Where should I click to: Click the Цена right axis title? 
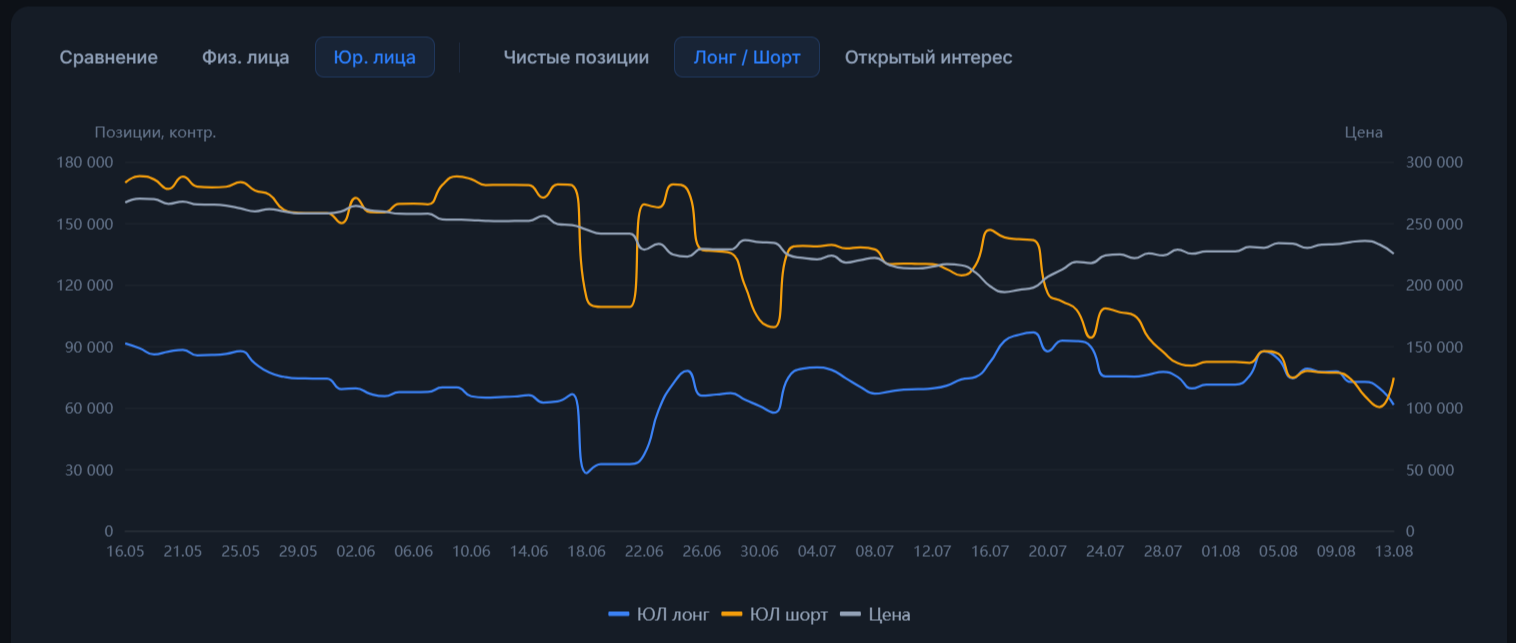(x=1363, y=132)
